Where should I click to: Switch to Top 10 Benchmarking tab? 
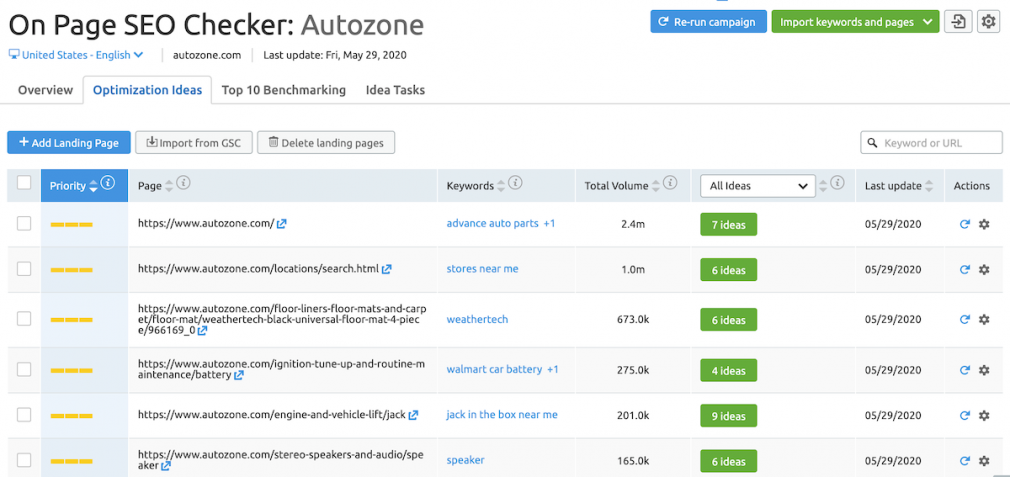(x=283, y=90)
